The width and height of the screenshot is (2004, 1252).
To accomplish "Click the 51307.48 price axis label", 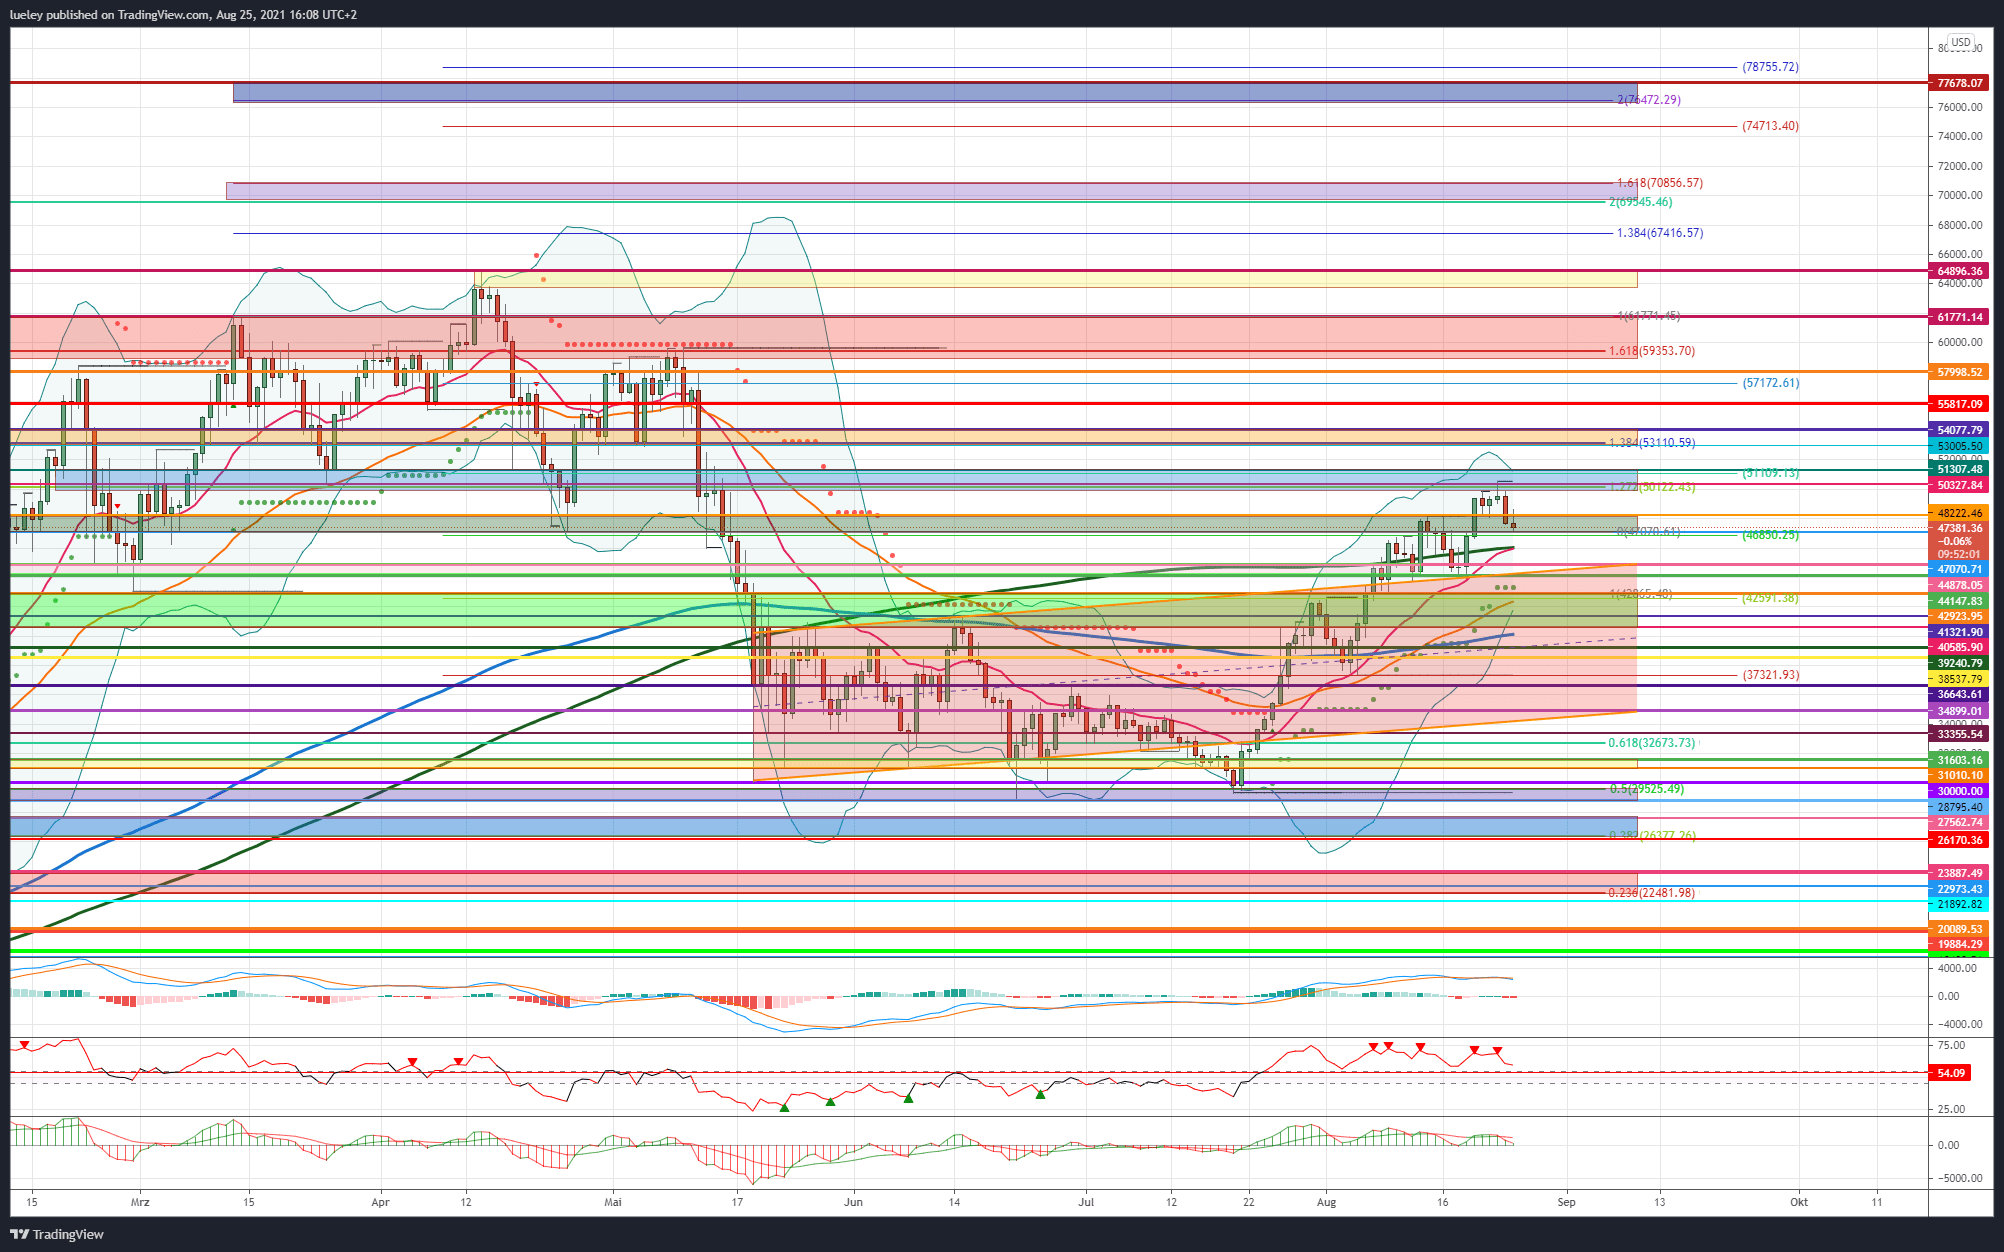I will 1959,469.
